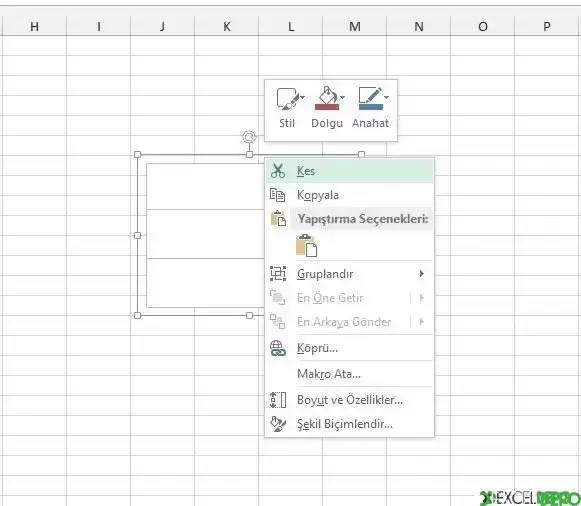Viewport: 581px width, 506px height.
Task: Open the Stil dropdown arrow
Action: tap(302, 97)
